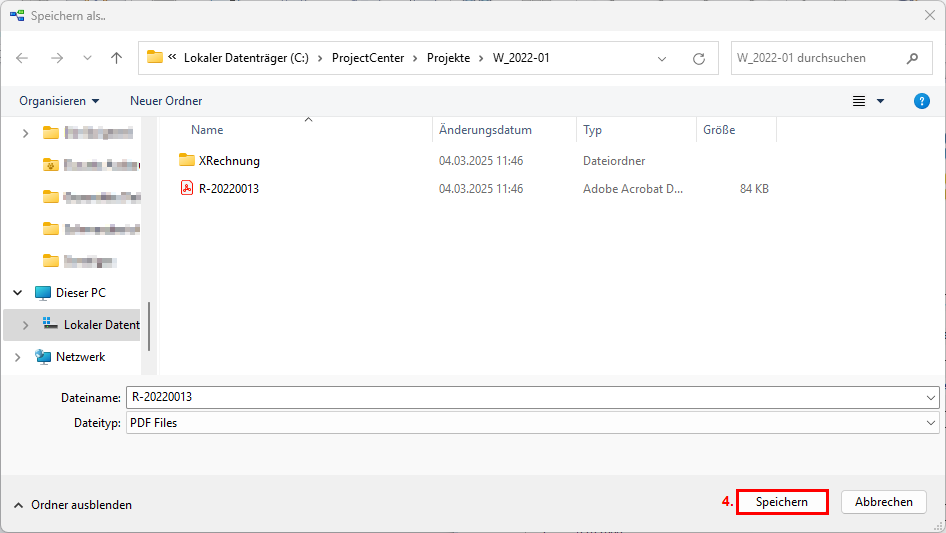Viewport: 946px width, 533px height.
Task: Expand the address bar path dropdown
Action: point(662,58)
